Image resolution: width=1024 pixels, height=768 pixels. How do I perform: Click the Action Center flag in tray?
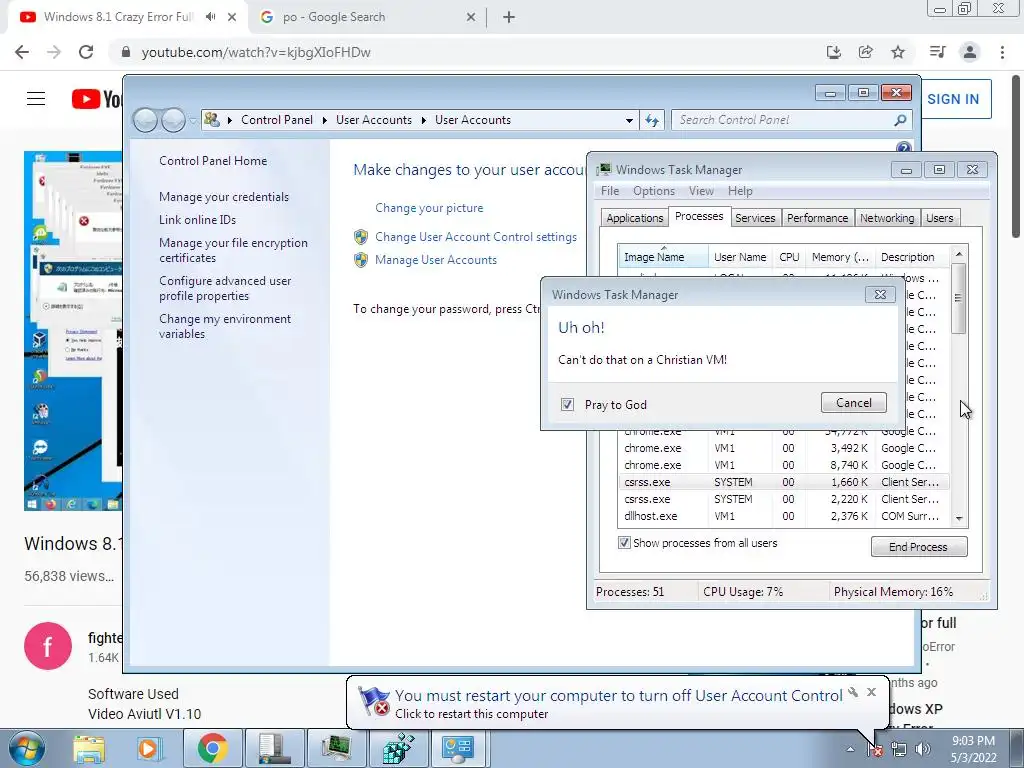pyautogui.click(x=875, y=749)
